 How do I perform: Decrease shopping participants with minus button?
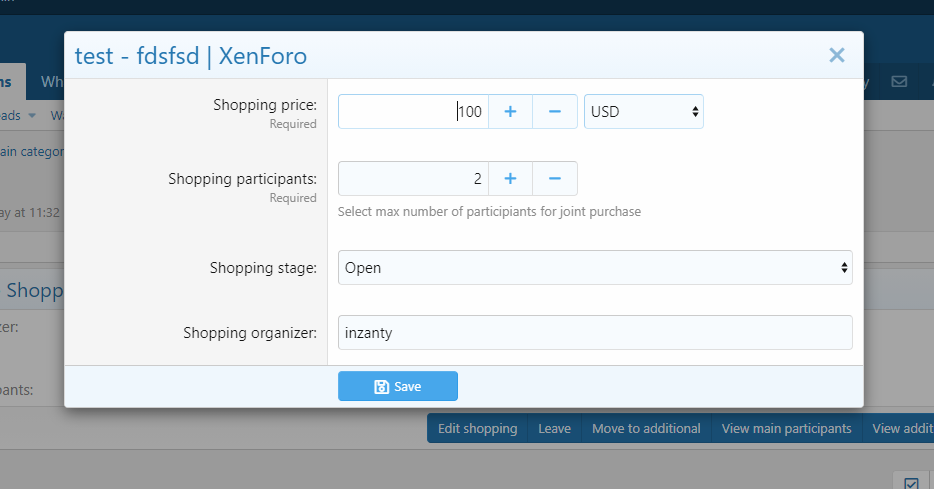click(x=555, y=178)
